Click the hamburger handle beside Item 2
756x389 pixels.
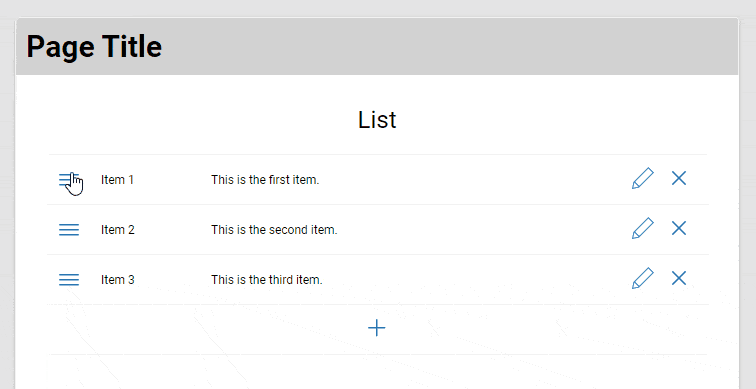pos(69,230)
